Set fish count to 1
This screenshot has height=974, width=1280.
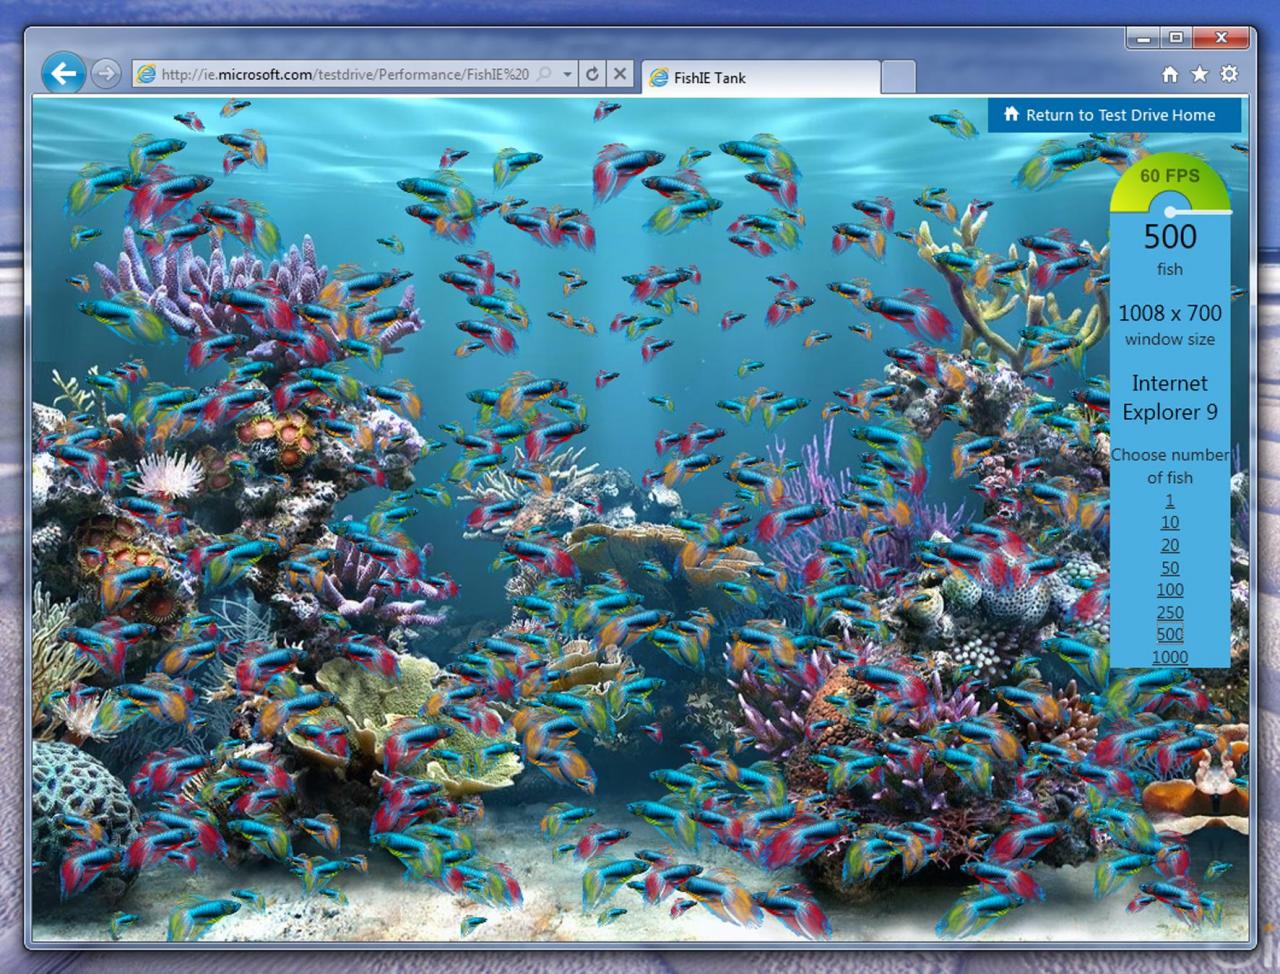pos(1170,500)
